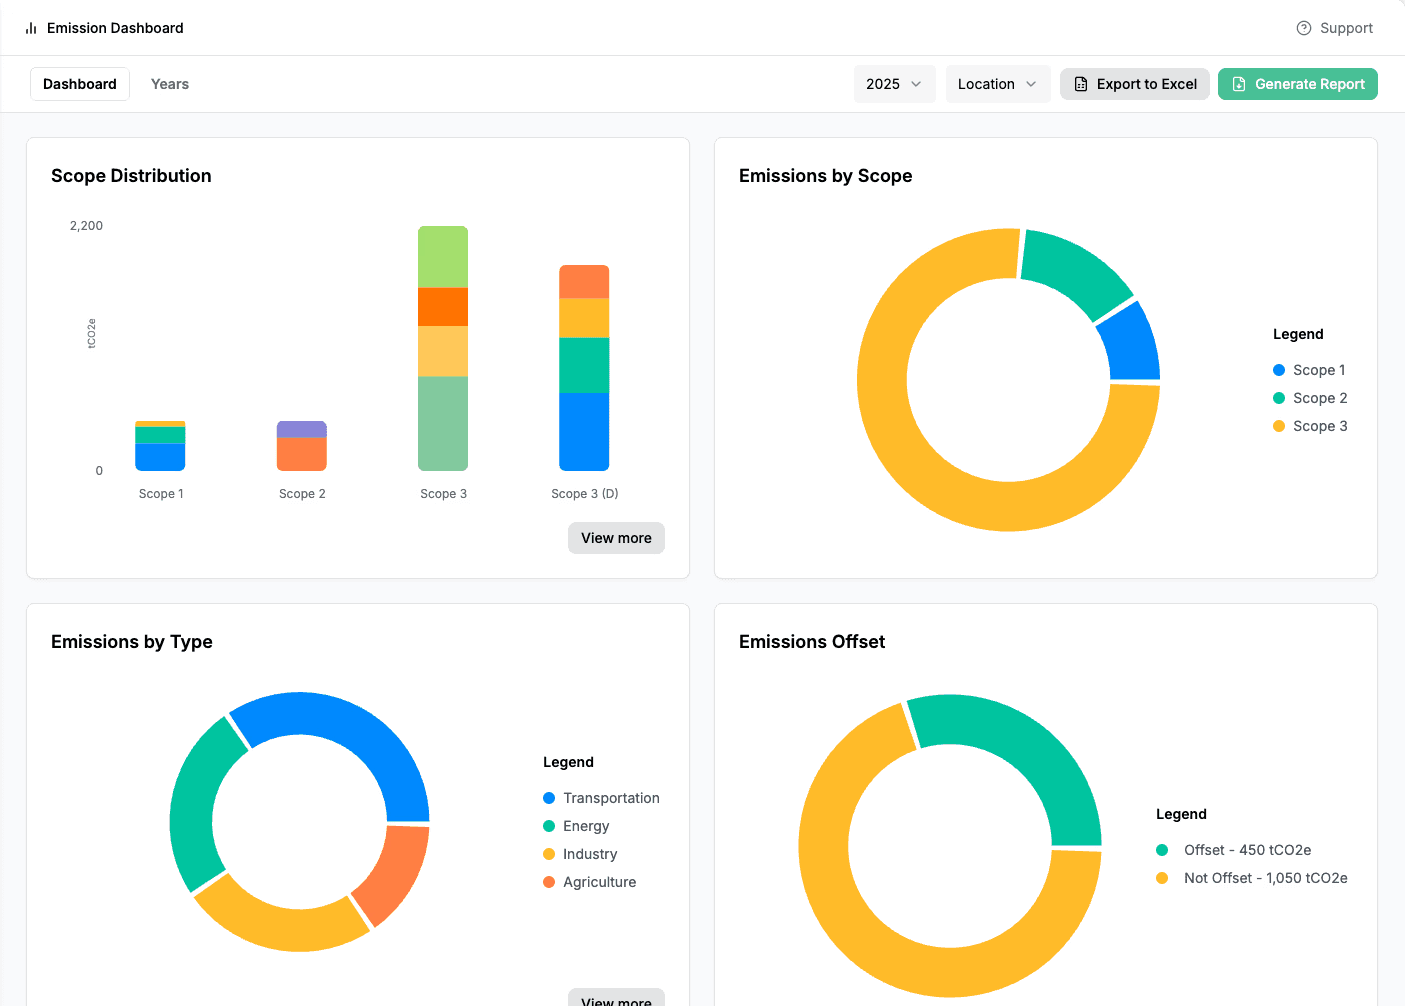Click the blue Transportation legend dot

coord(549,798)
